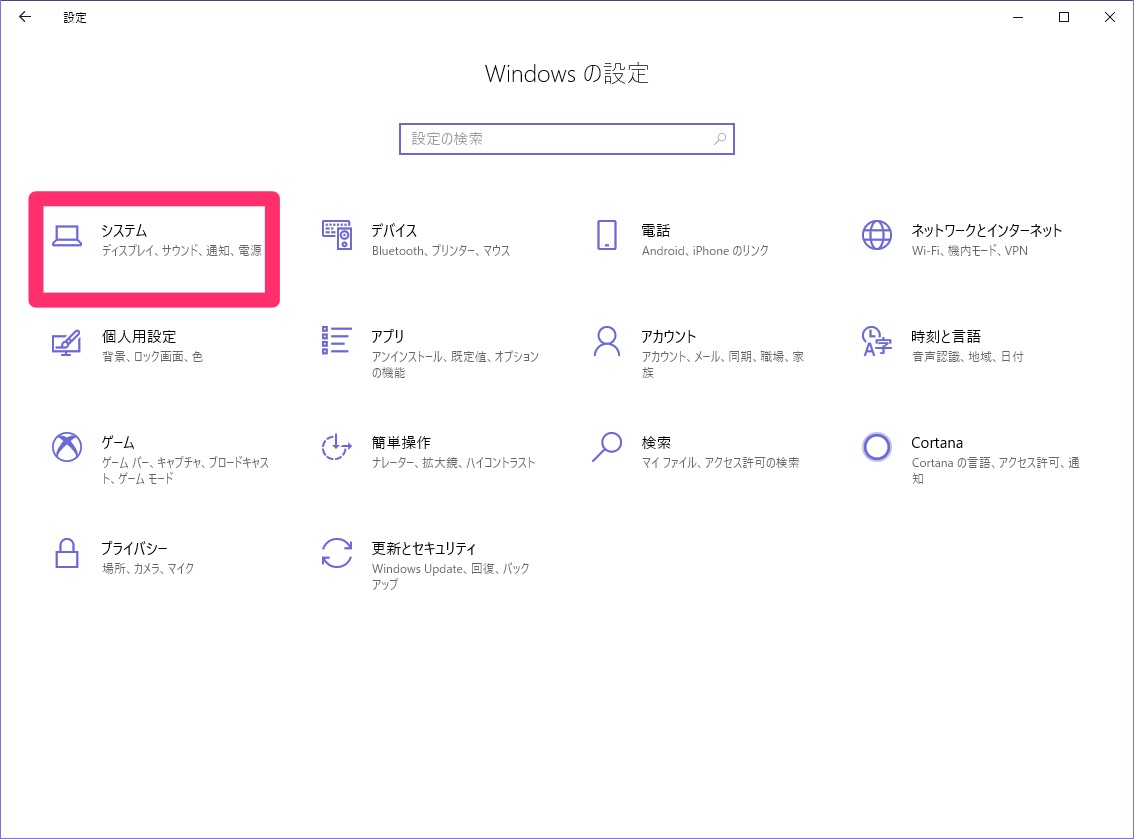Screen dimensions: 1134x839
Task: Open the 更新とセキュリティ title
Action: pos(424,548)
